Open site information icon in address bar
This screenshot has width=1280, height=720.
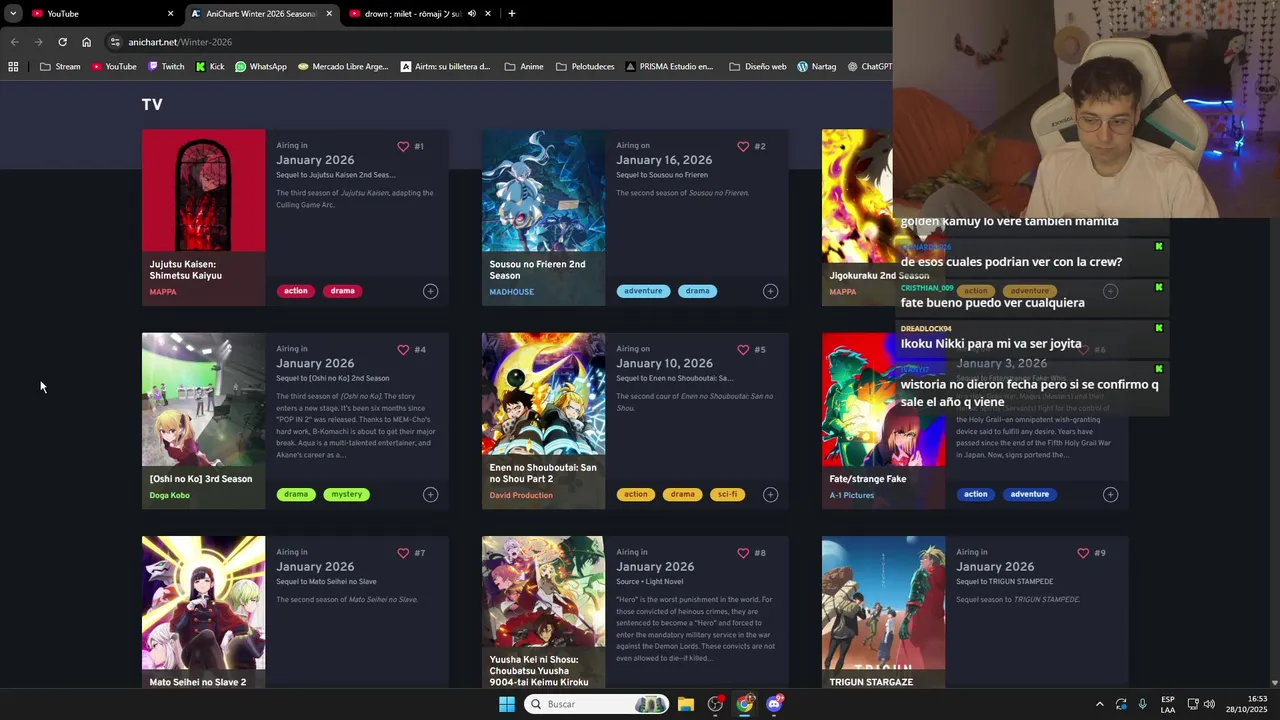tap(115, 42)
